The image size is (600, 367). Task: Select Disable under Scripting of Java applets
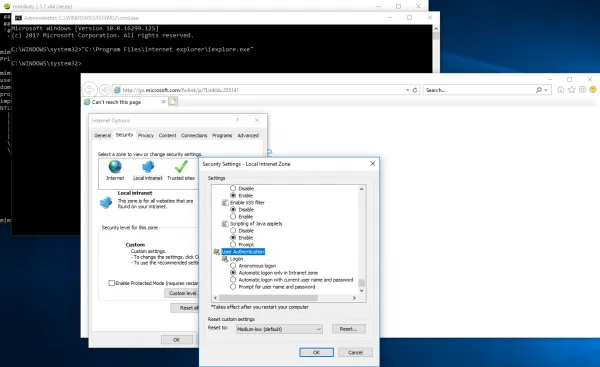click(x=233, y=231)
